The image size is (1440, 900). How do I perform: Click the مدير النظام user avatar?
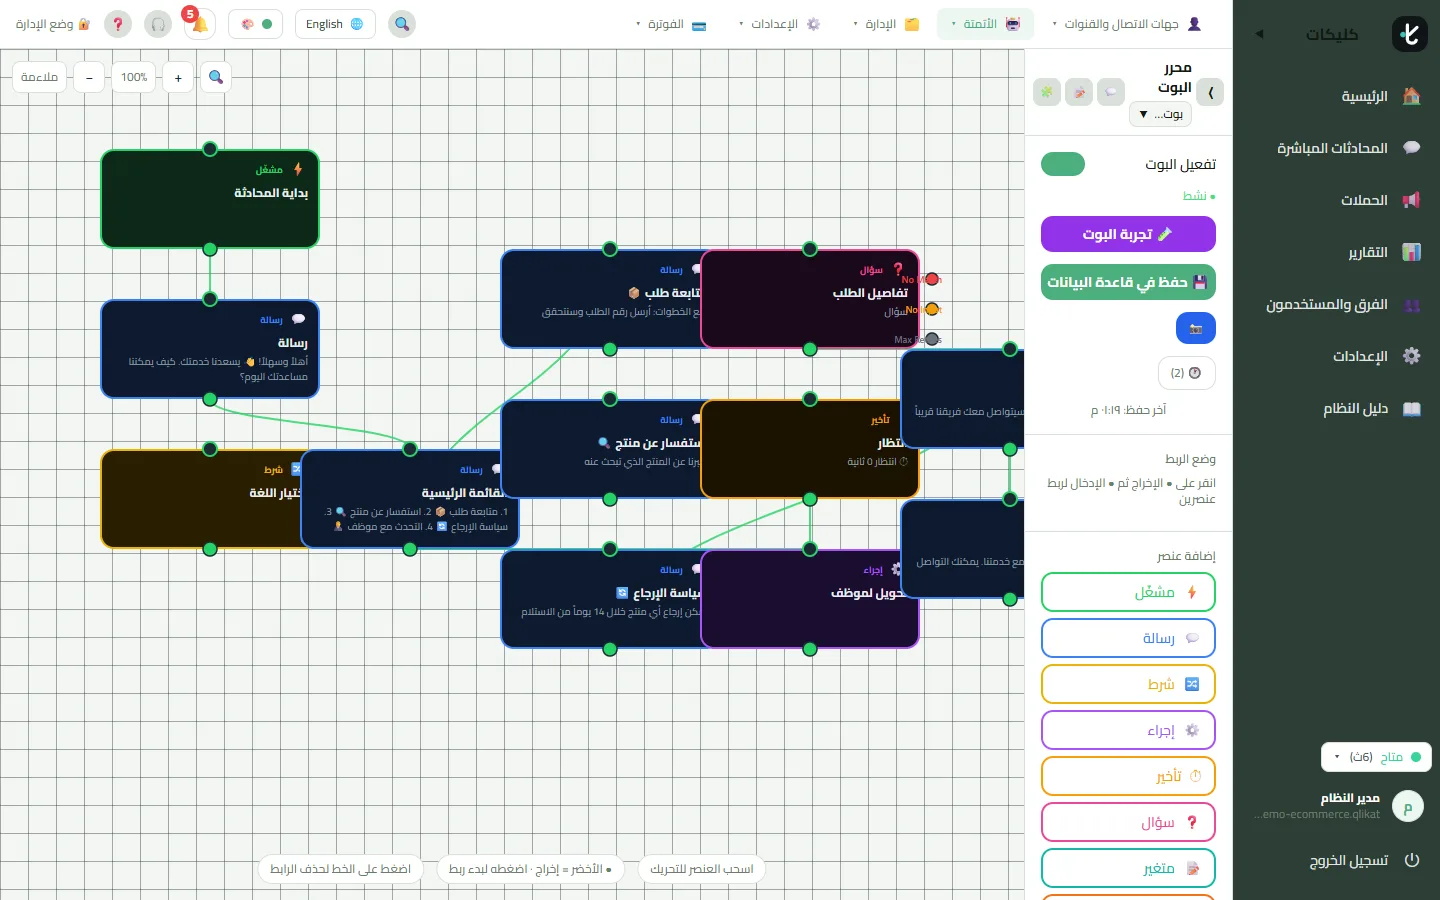(x=1408, y=807)
